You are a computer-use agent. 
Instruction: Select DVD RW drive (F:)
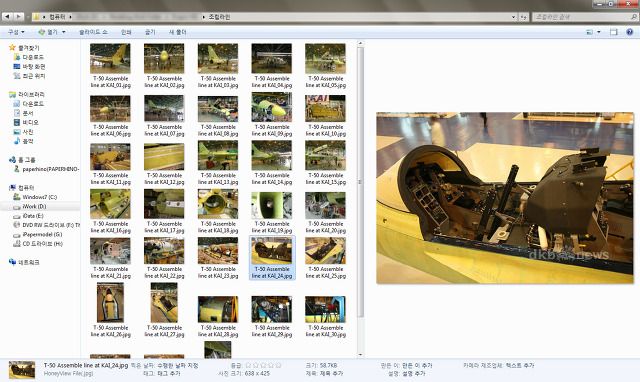[x=47, y=225]
